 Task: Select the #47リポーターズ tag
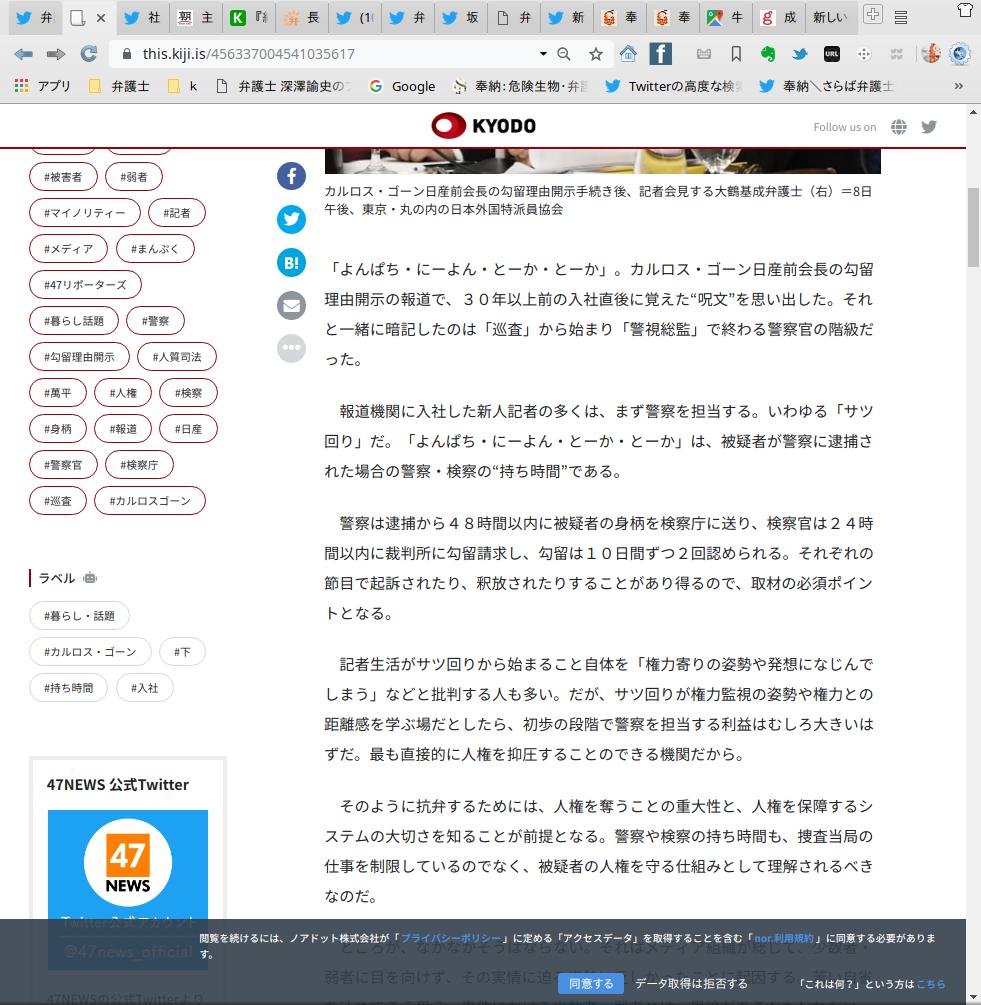85,285
